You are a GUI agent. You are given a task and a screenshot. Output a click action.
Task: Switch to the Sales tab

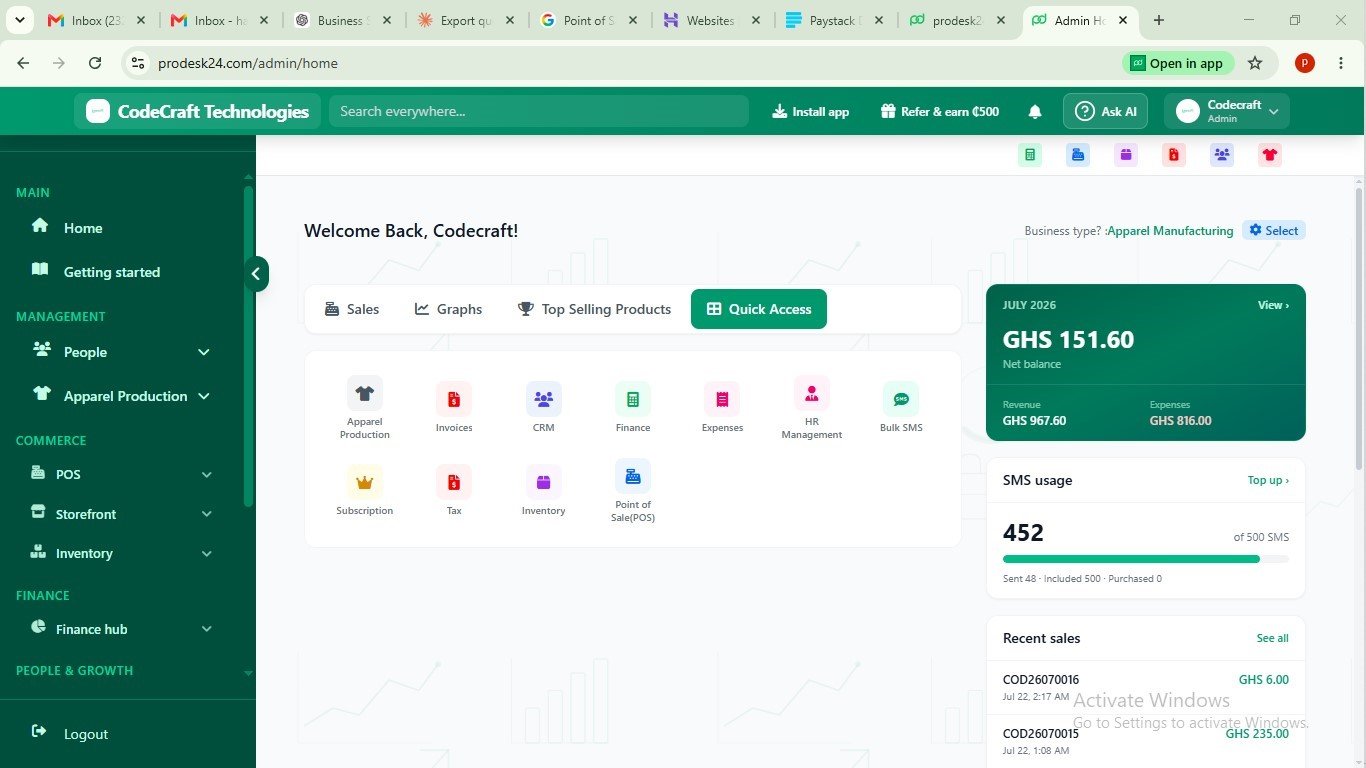click(x=352, y=309)
